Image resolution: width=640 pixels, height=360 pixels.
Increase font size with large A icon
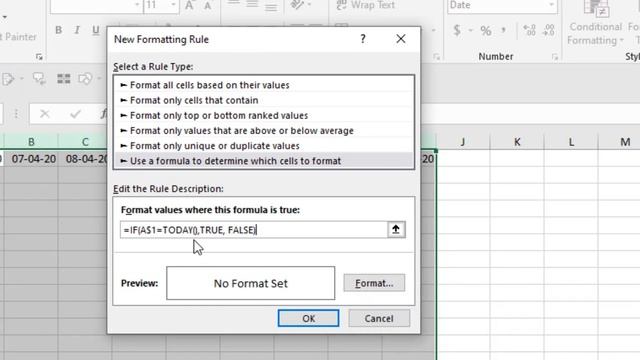(189, 6)
